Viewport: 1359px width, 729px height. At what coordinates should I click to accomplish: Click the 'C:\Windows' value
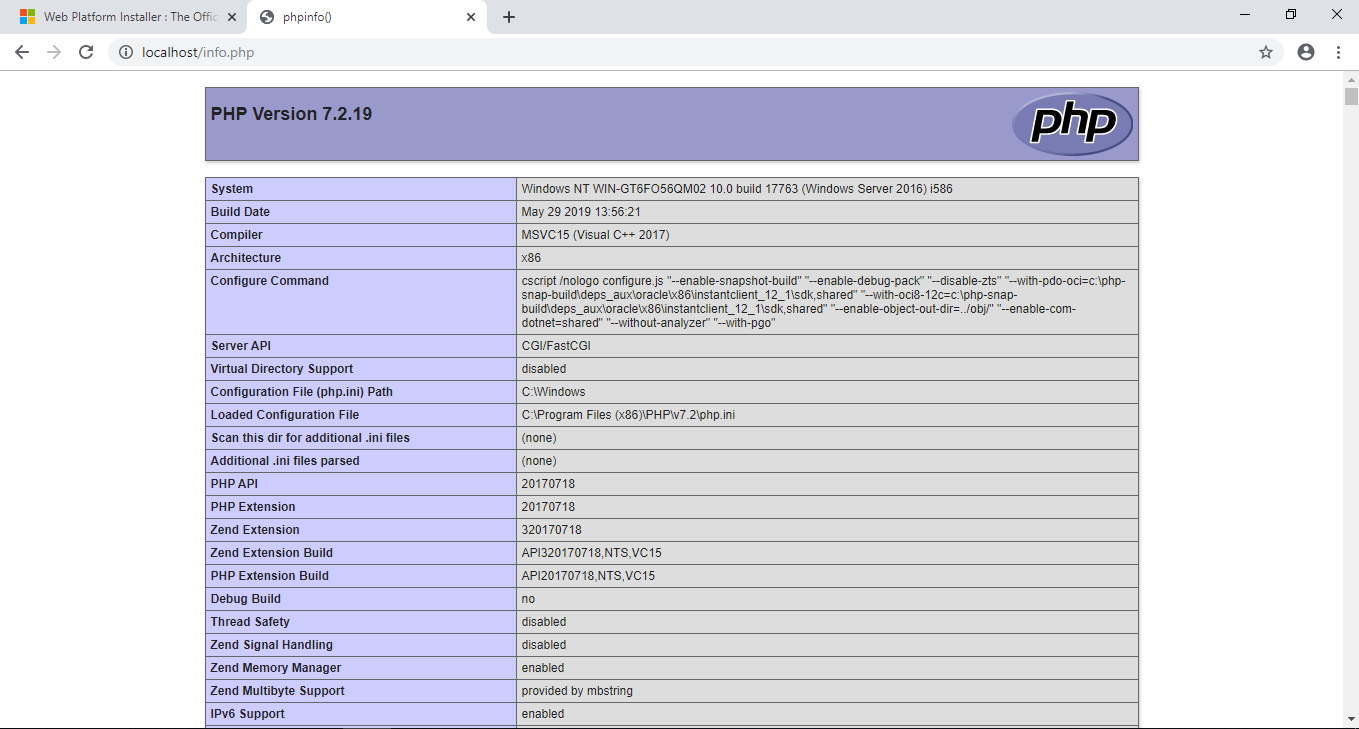(553, 392)
